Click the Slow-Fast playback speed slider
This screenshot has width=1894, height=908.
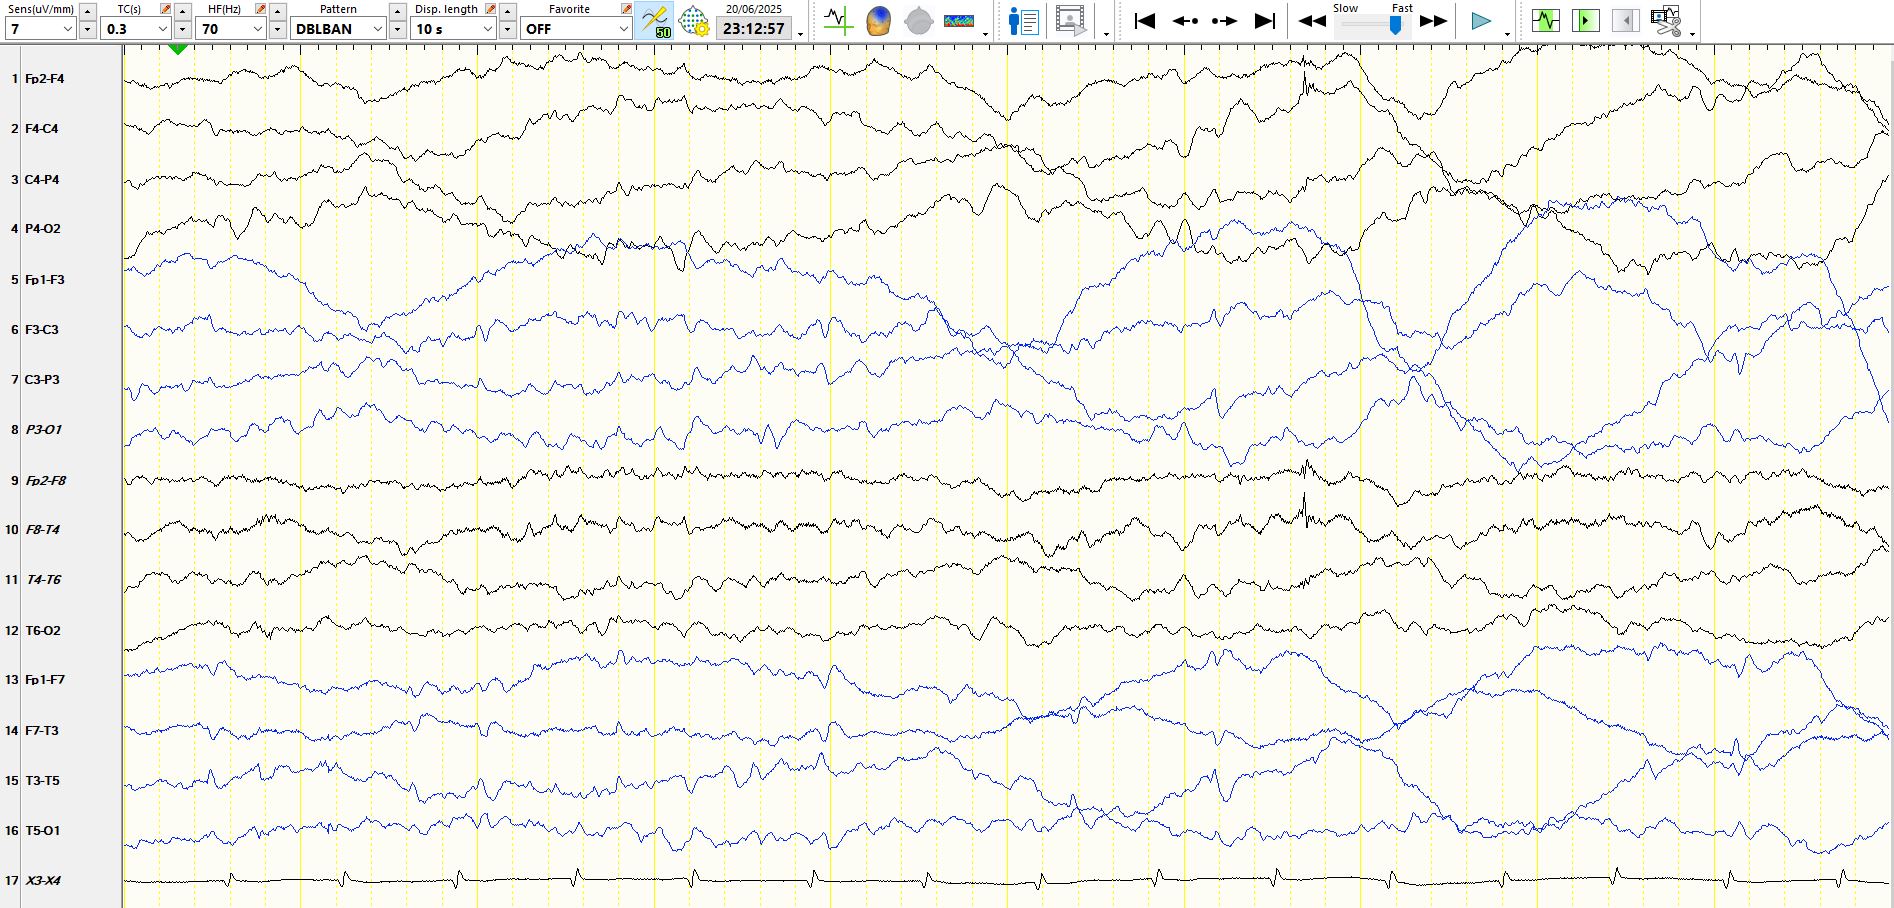point(1373,24)
